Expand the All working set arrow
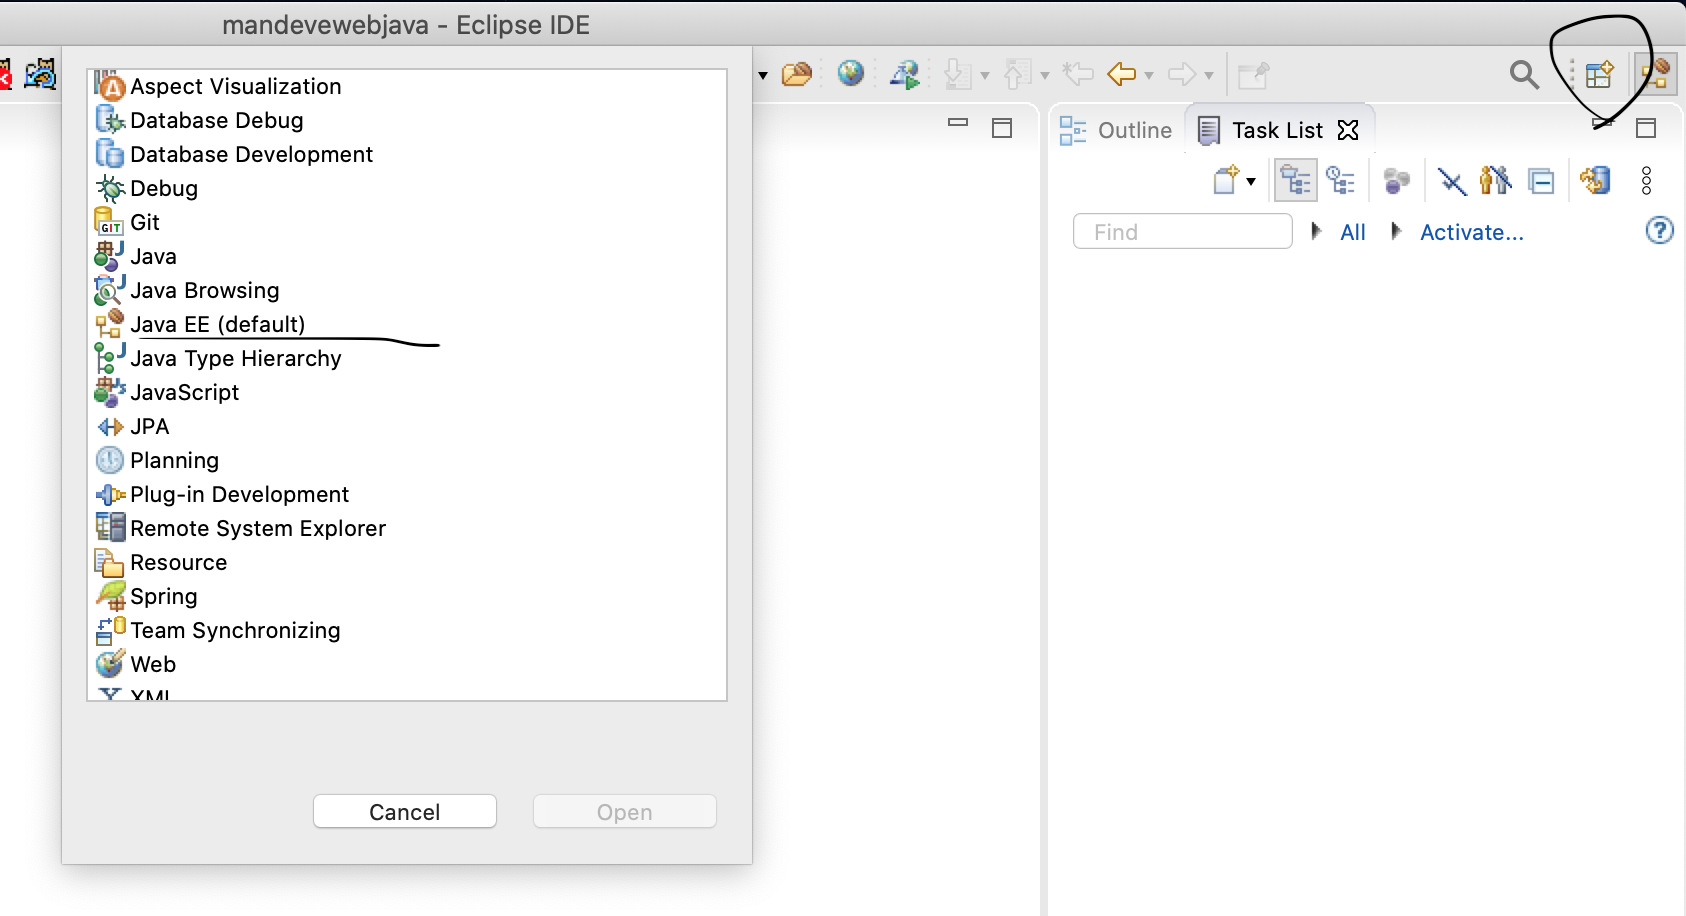1686x916 pixels. pos(1316,231)
